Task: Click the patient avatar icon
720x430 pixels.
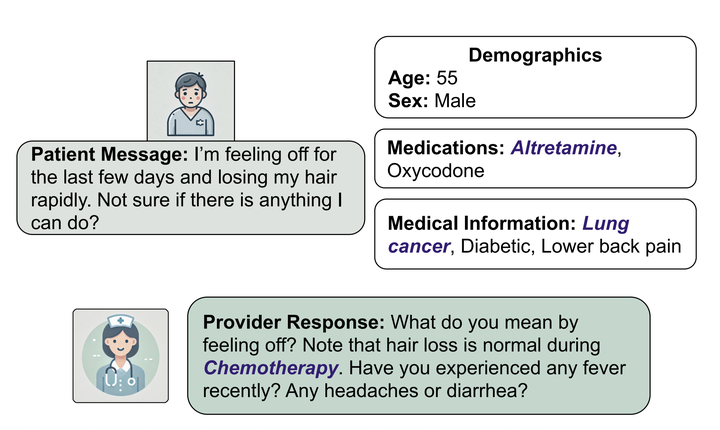Action: click(x=191, y=101)
